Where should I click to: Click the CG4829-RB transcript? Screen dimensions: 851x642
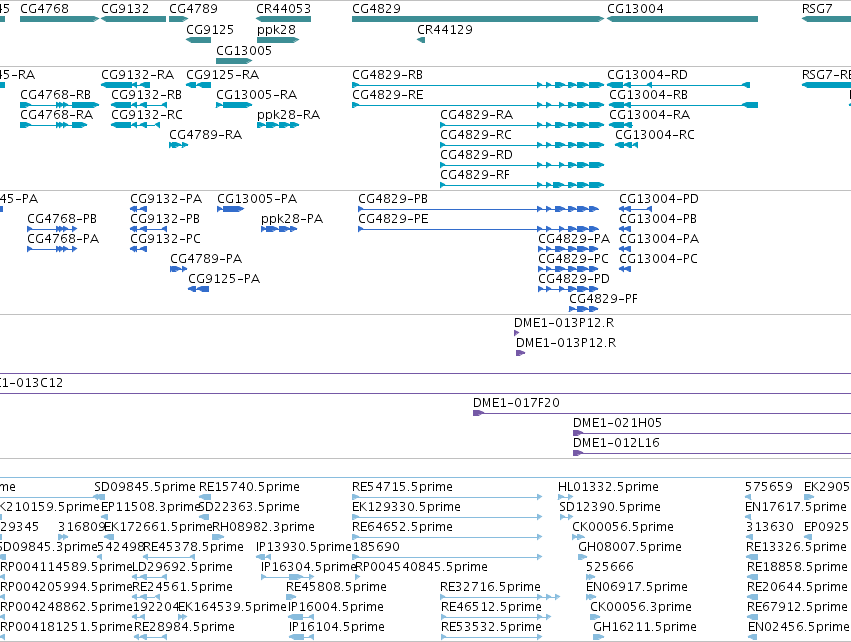pyautogui.click(x=478, y=85)
